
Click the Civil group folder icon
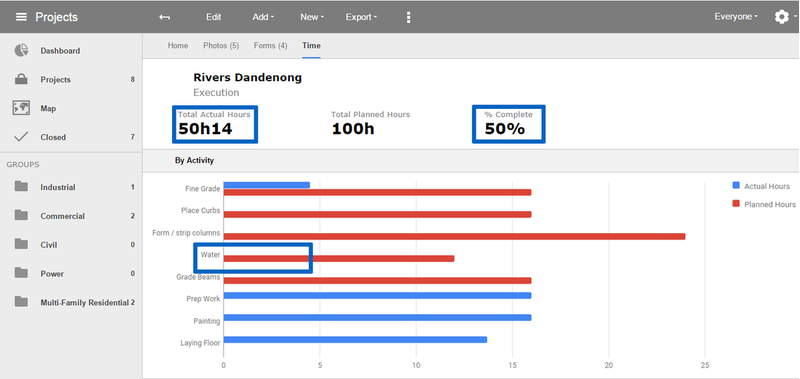point(21,244)
